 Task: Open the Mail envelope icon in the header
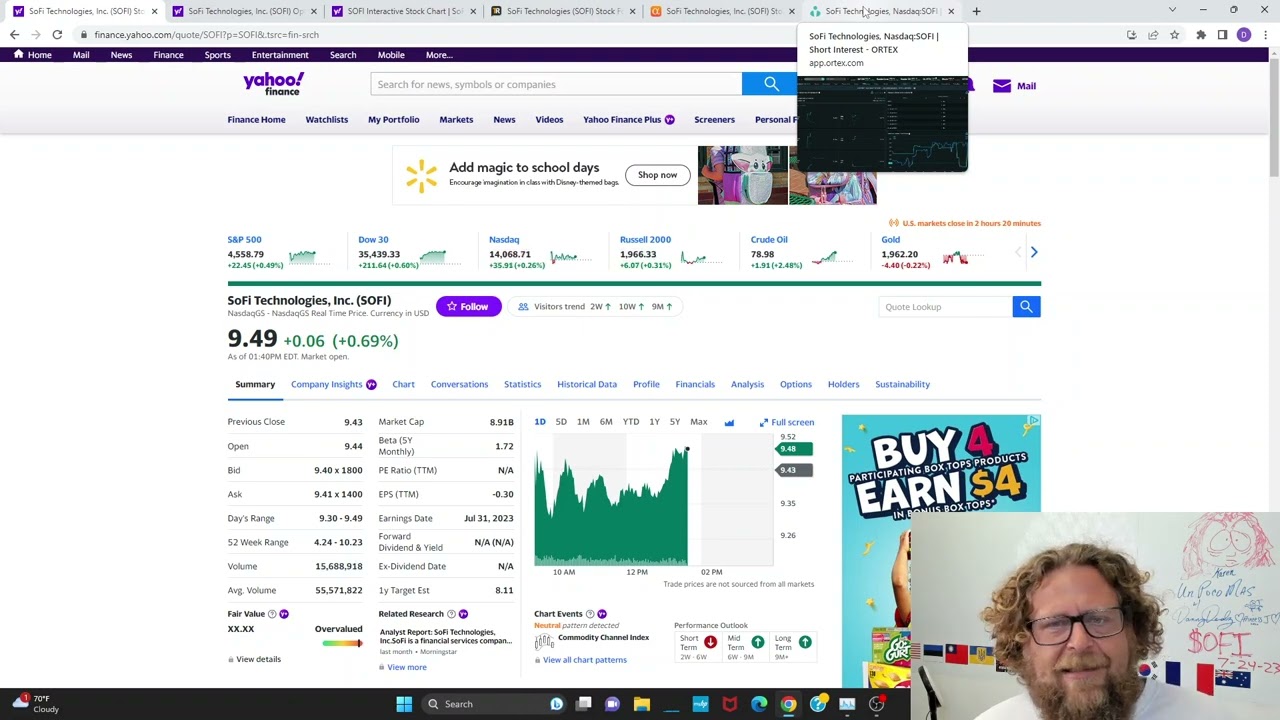click(1002, 86)
